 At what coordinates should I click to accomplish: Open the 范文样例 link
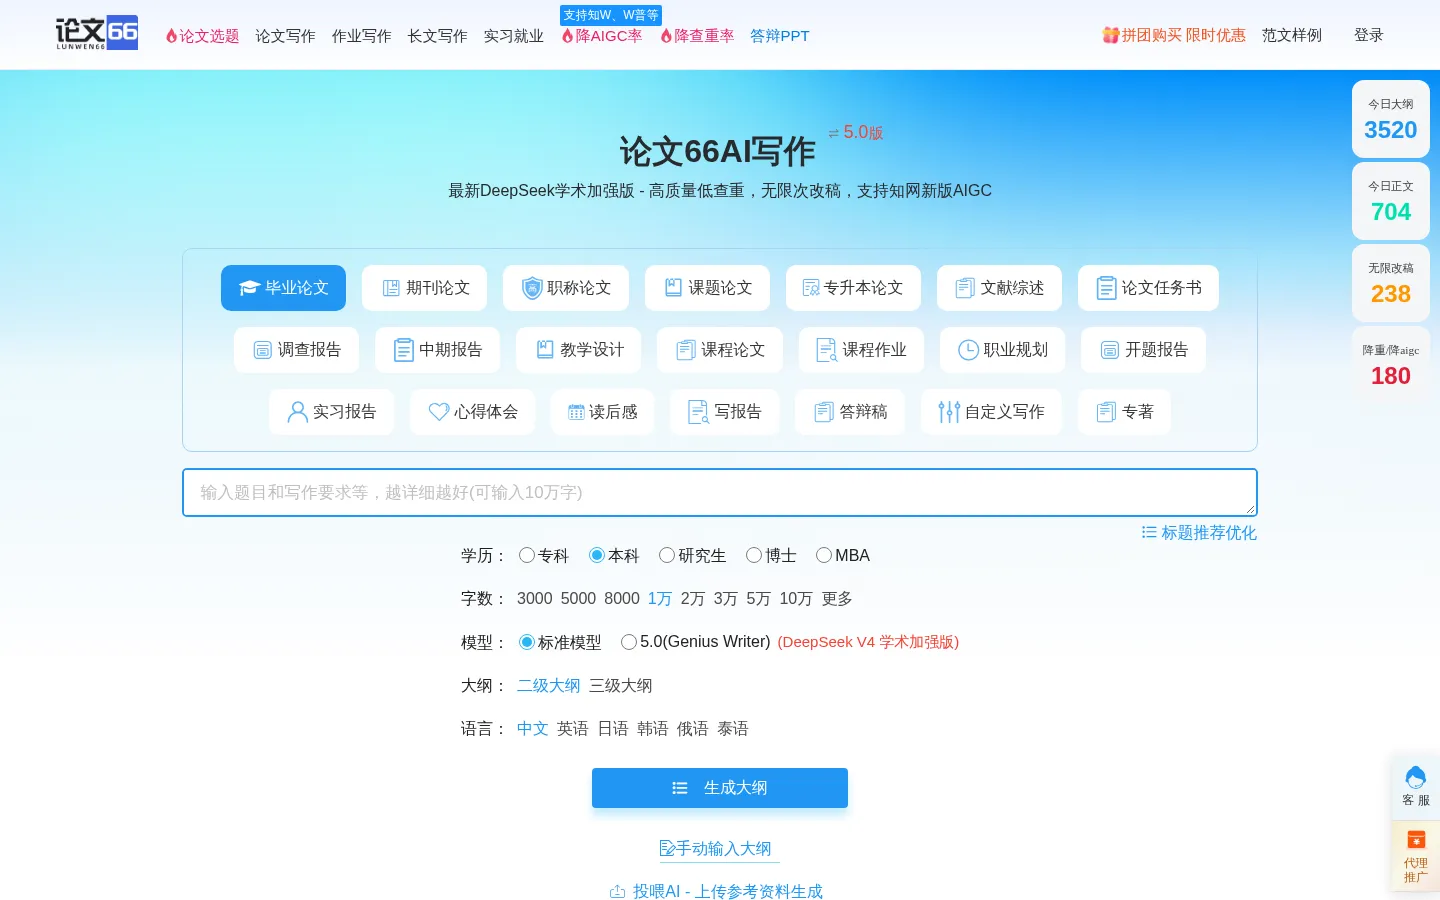[x=1292, y=35]
